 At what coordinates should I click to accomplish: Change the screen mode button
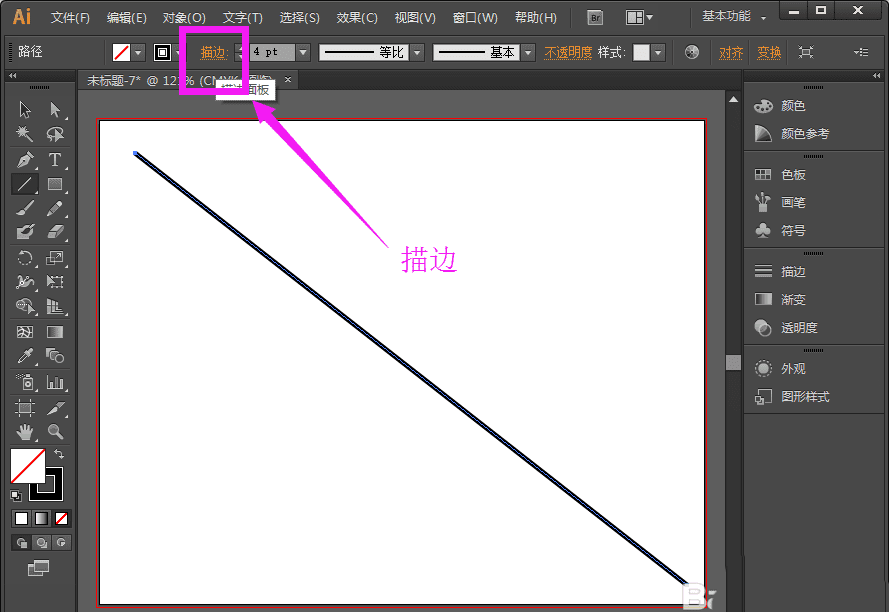pyautogui.click(x=39, y=568)
